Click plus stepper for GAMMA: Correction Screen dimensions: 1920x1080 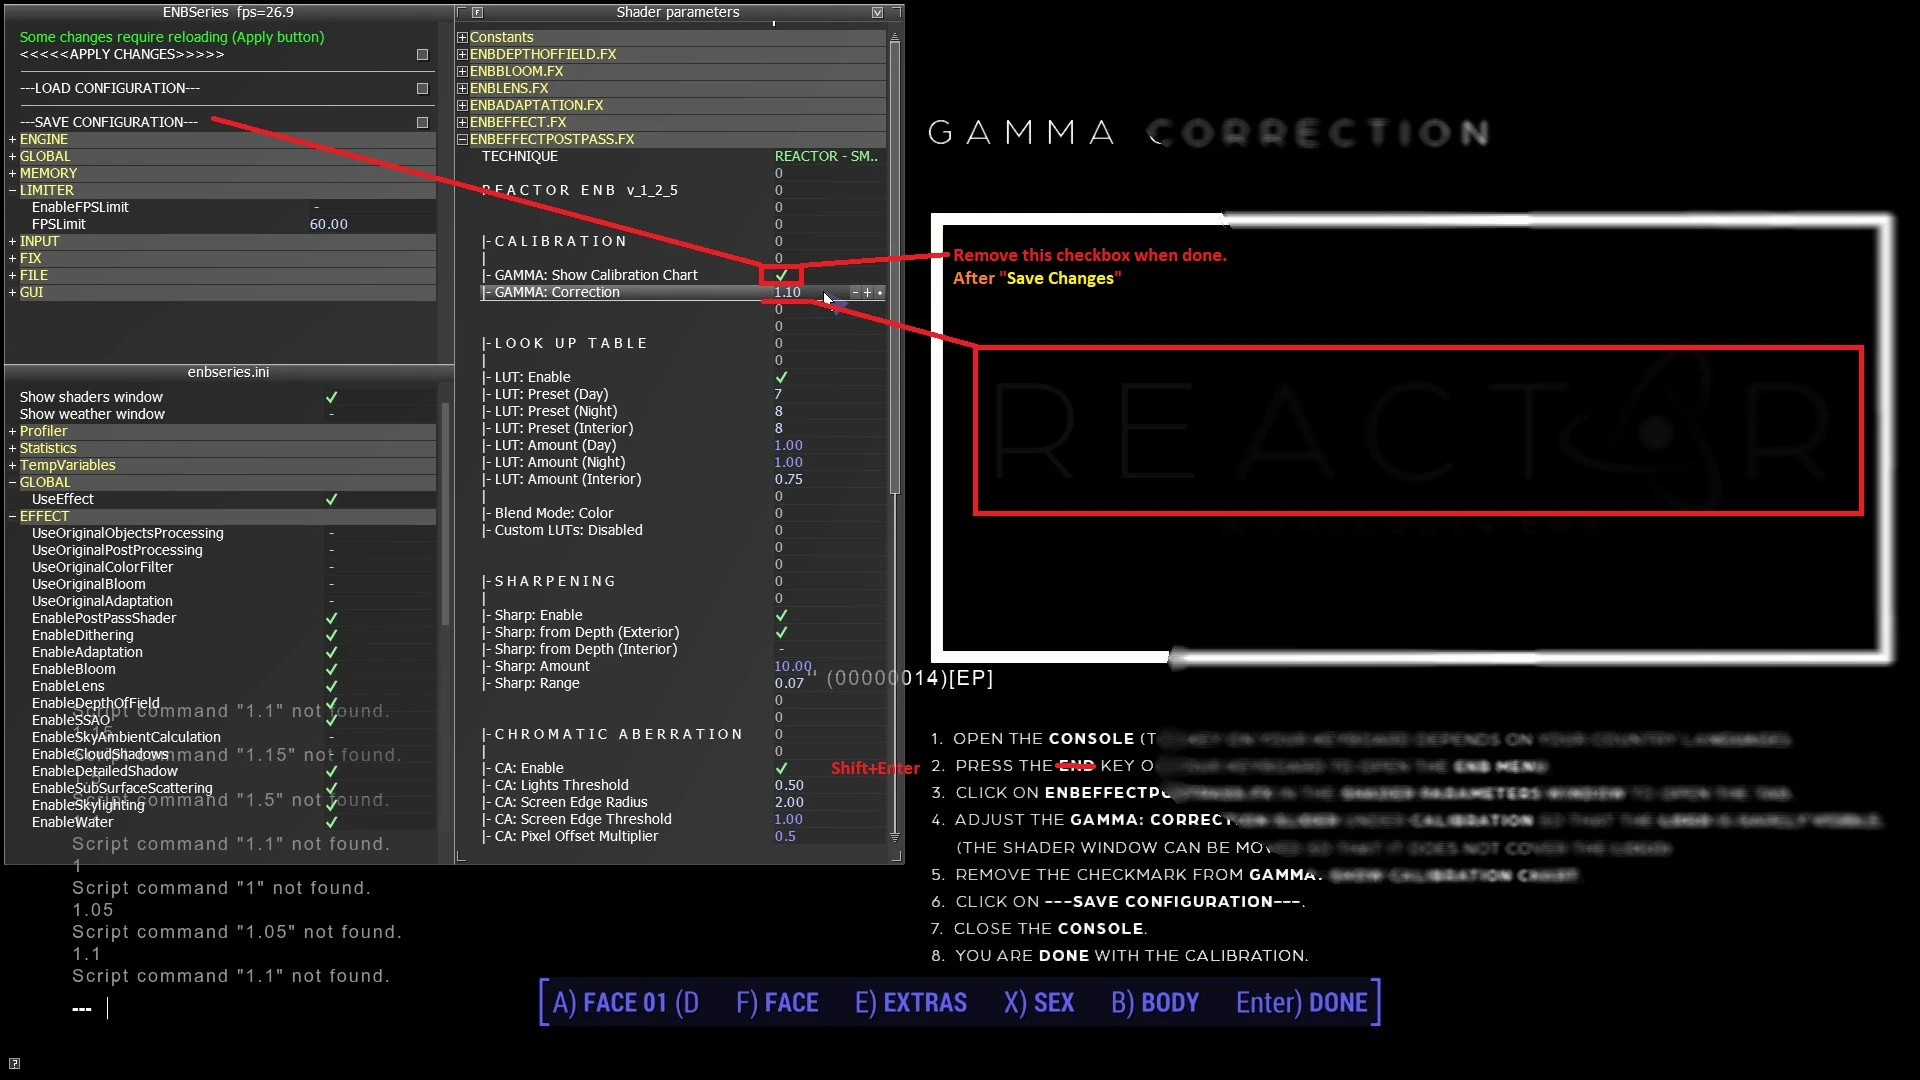[x=867, y=293]
